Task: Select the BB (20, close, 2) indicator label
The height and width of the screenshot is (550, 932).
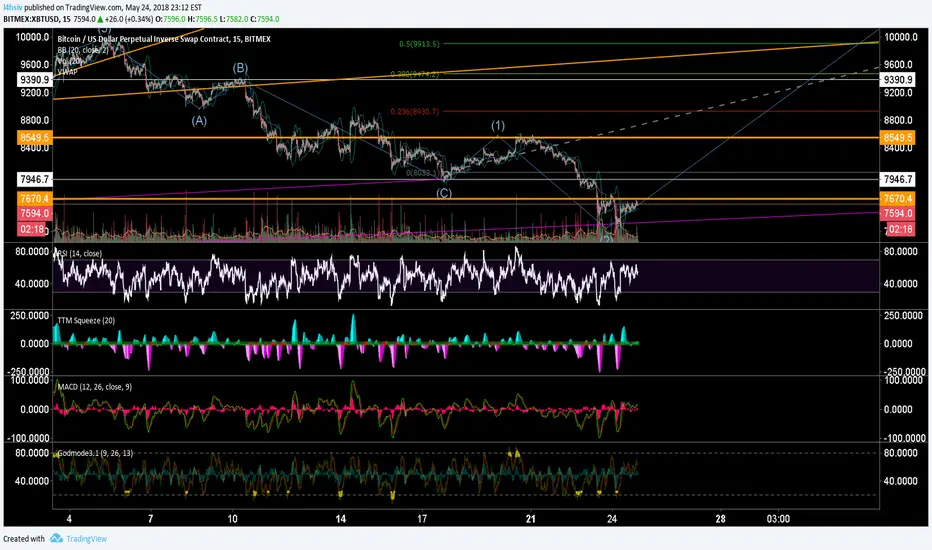Action: click(83, 50)
